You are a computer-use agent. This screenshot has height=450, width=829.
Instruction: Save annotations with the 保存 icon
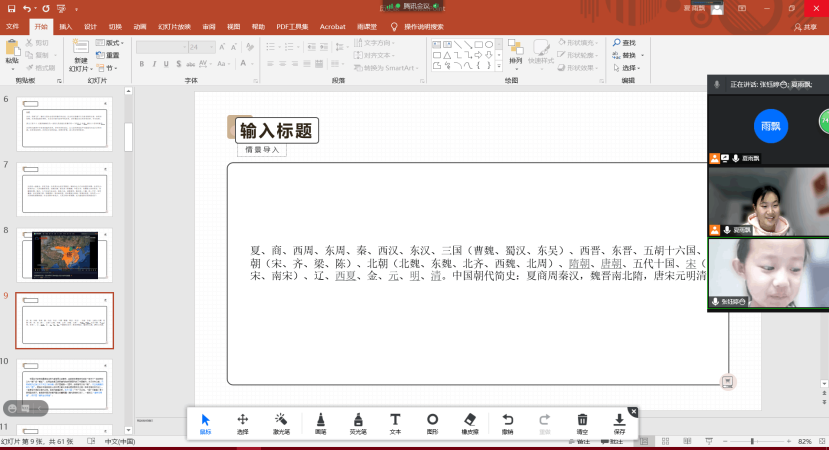tap(619, 422)
